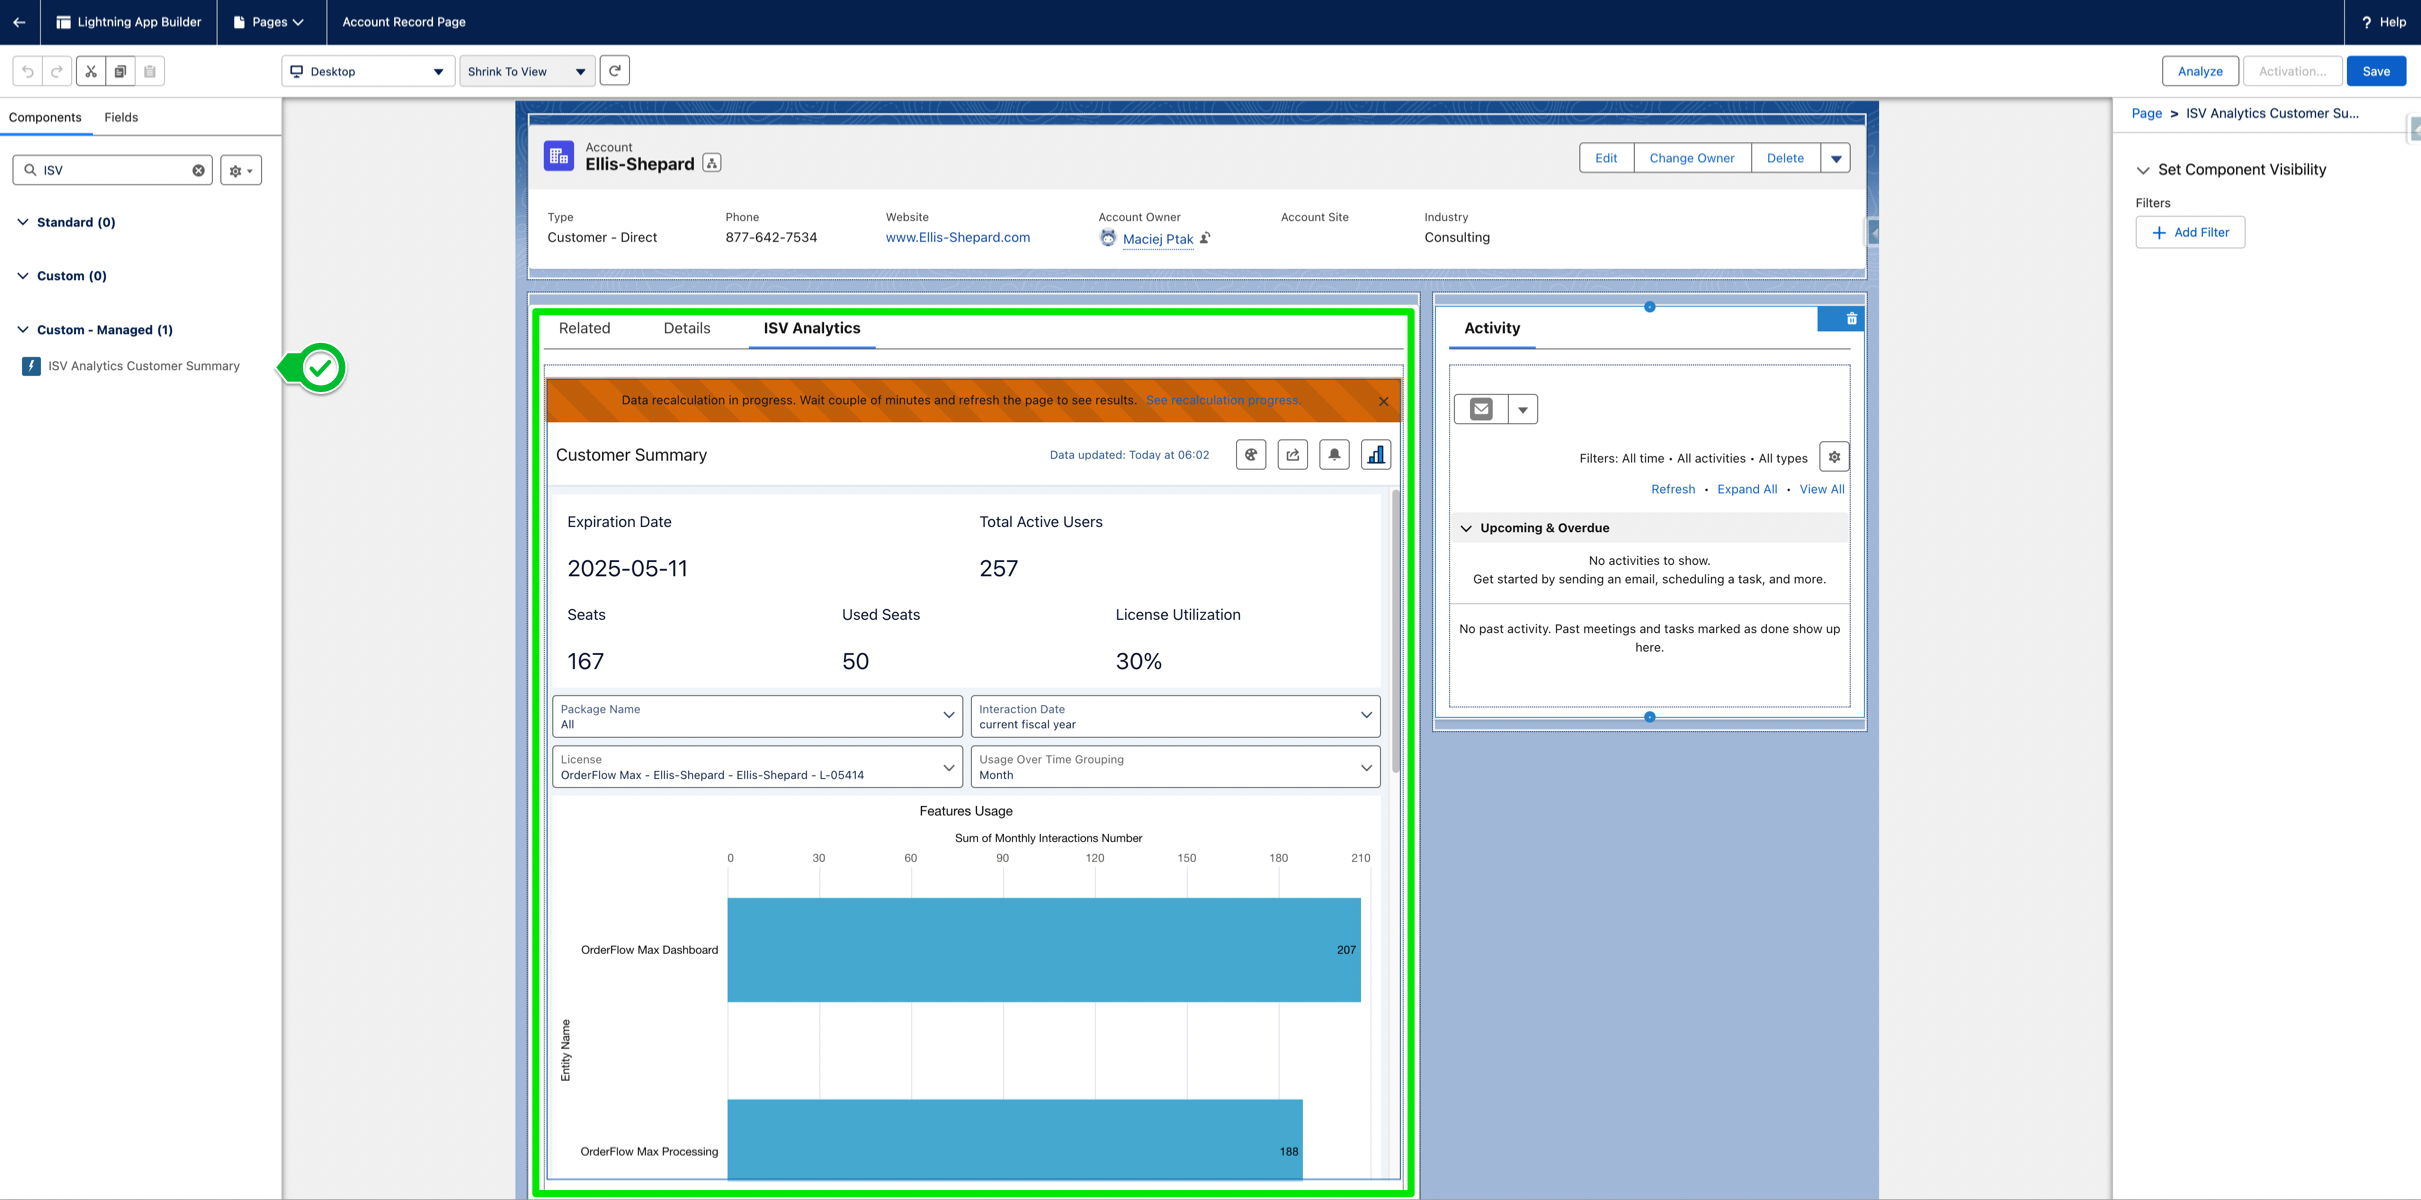2421x1200 pixels.
Task: Click the email compose icon in Activity panel
Action: tap(1481, 408)
